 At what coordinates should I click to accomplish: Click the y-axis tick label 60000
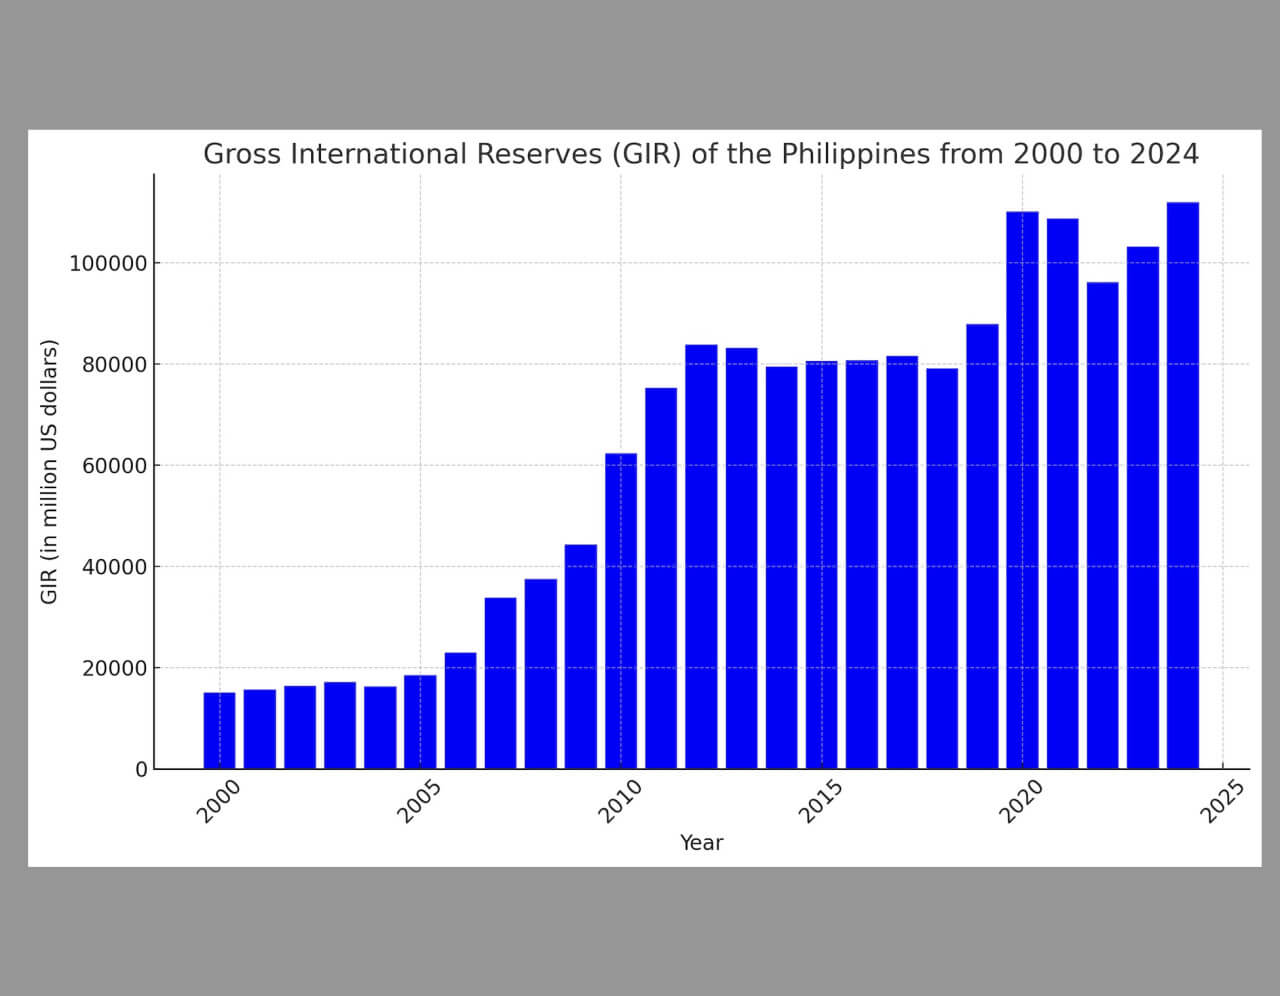coord(114,466)
